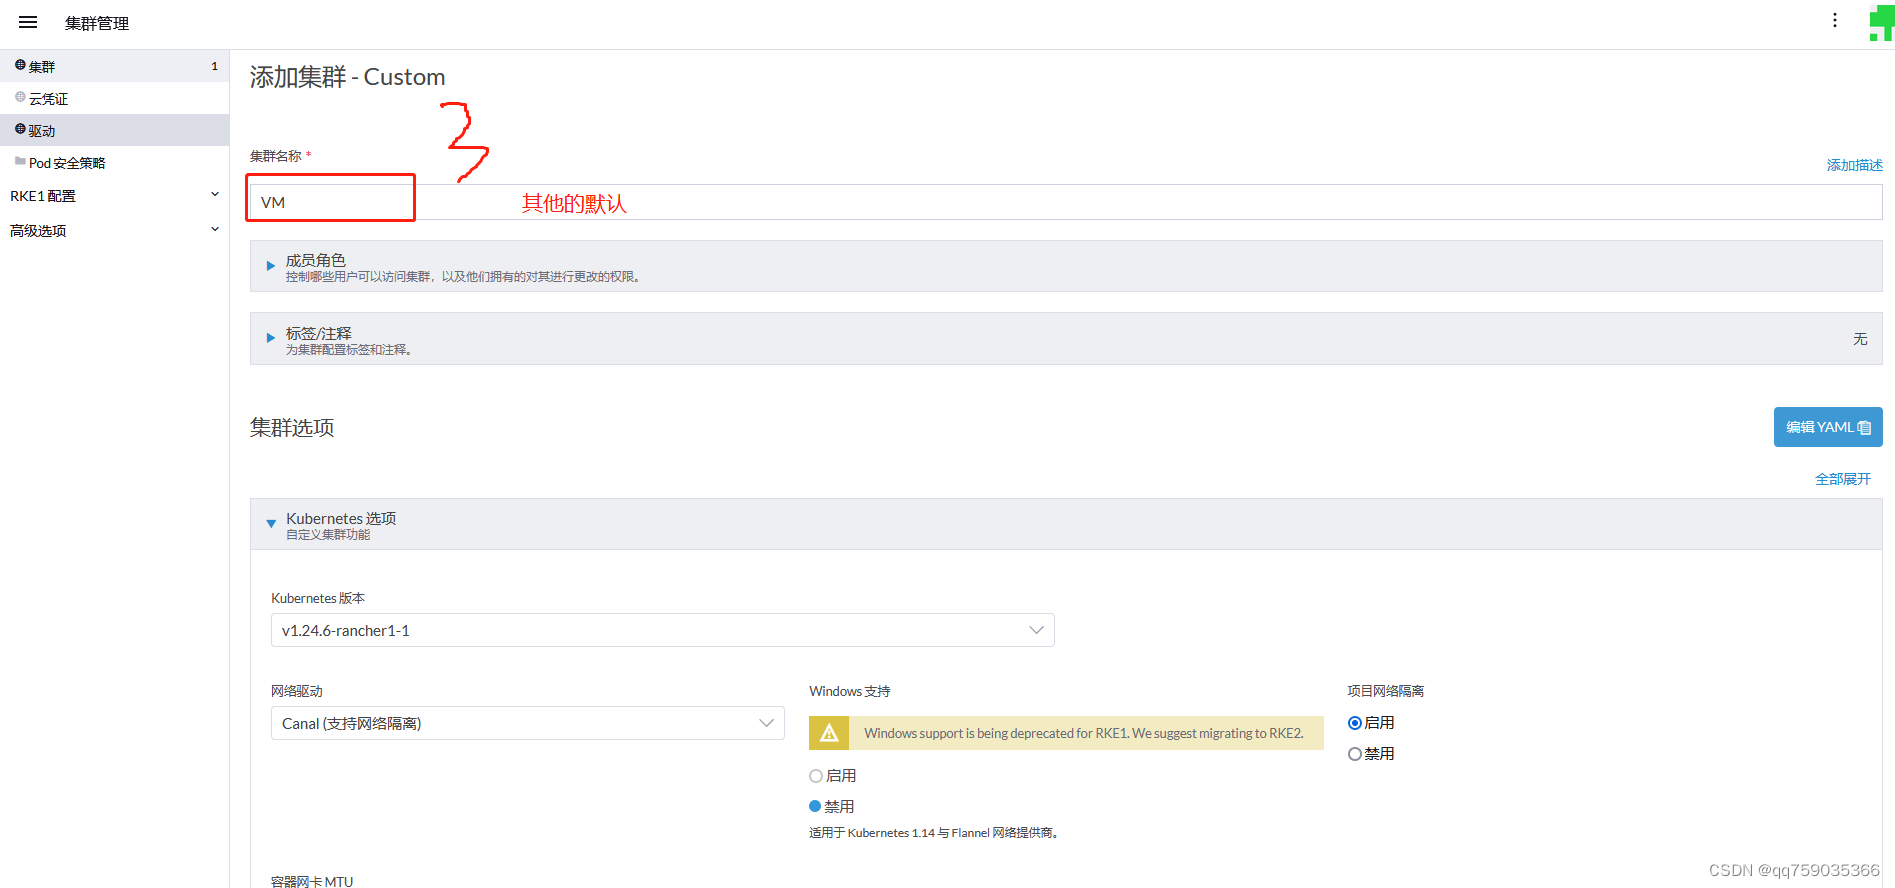Select 启用 under 项目网络隔离
The width and height of the screenshot is (1895, 888).
(1355, 723)
